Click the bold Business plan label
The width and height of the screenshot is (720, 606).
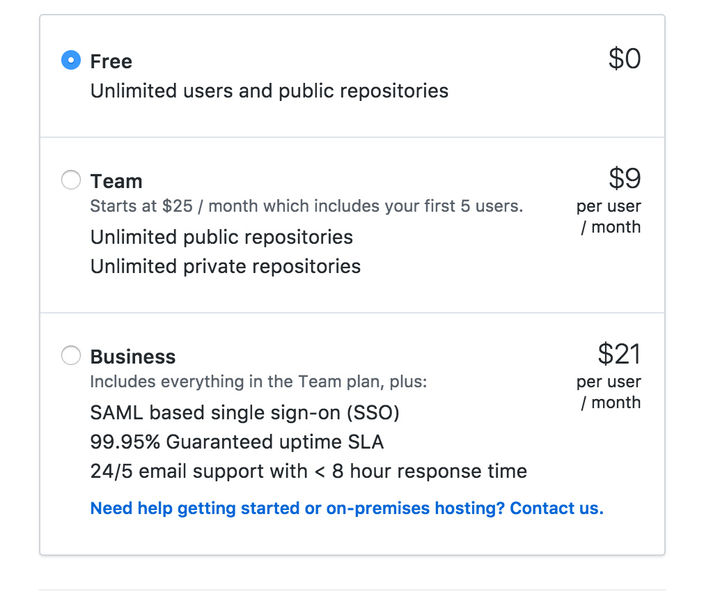click(x=133, y=357)
